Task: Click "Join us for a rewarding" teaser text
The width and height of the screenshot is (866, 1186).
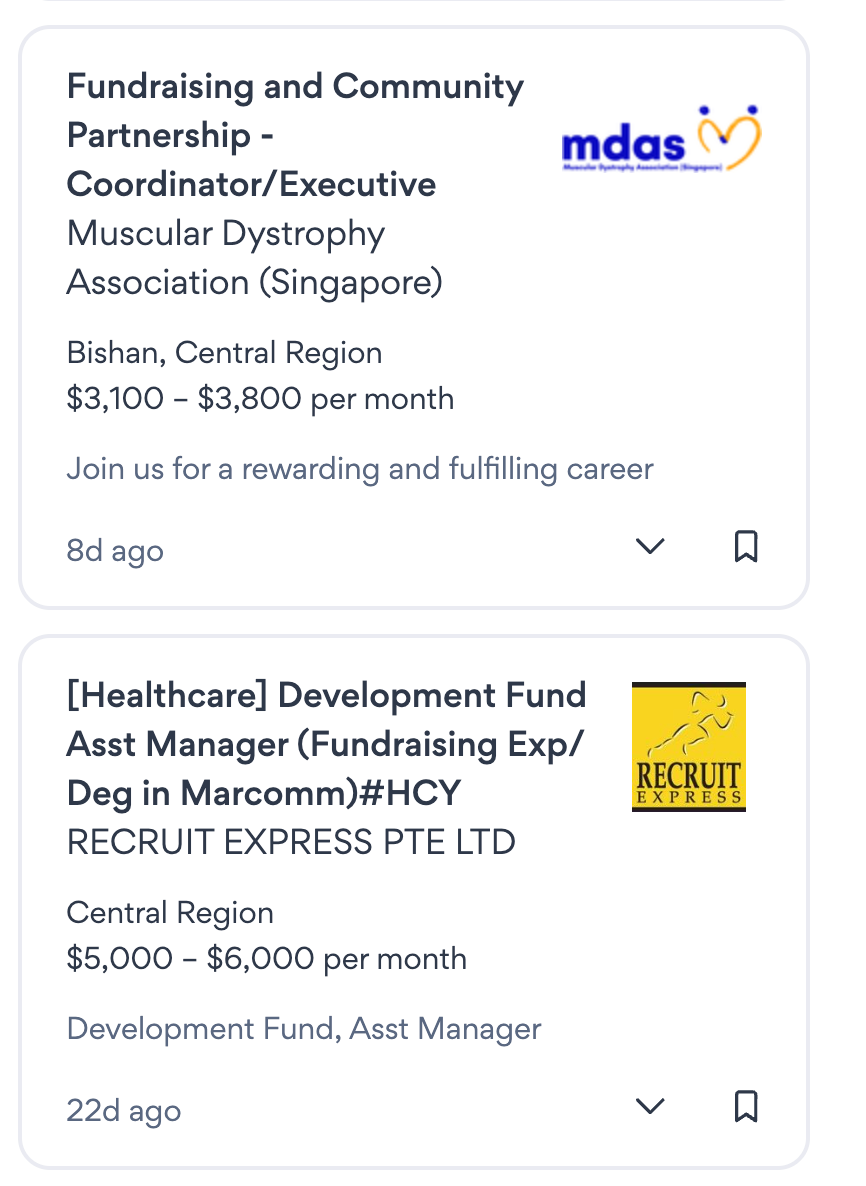Action: [x=360, y=468]
